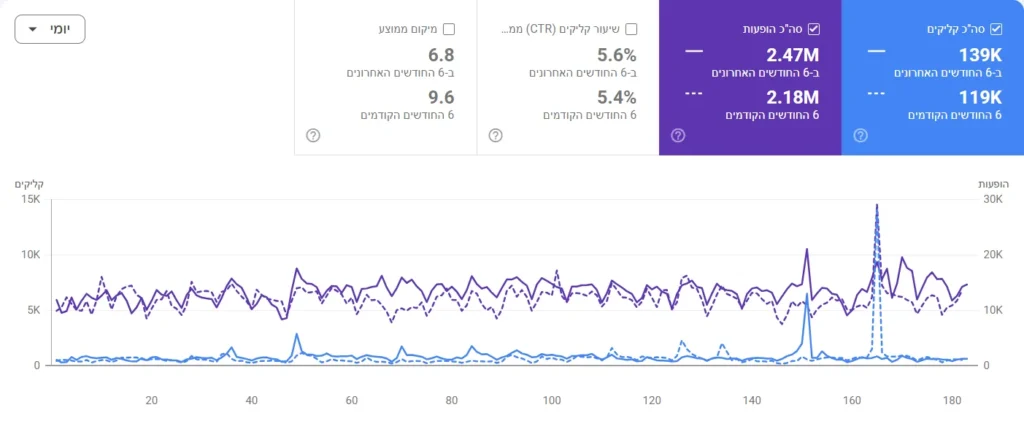Click the קליקים left axis title
Viewport: 1024px width, 429px height.
(29, 185)
